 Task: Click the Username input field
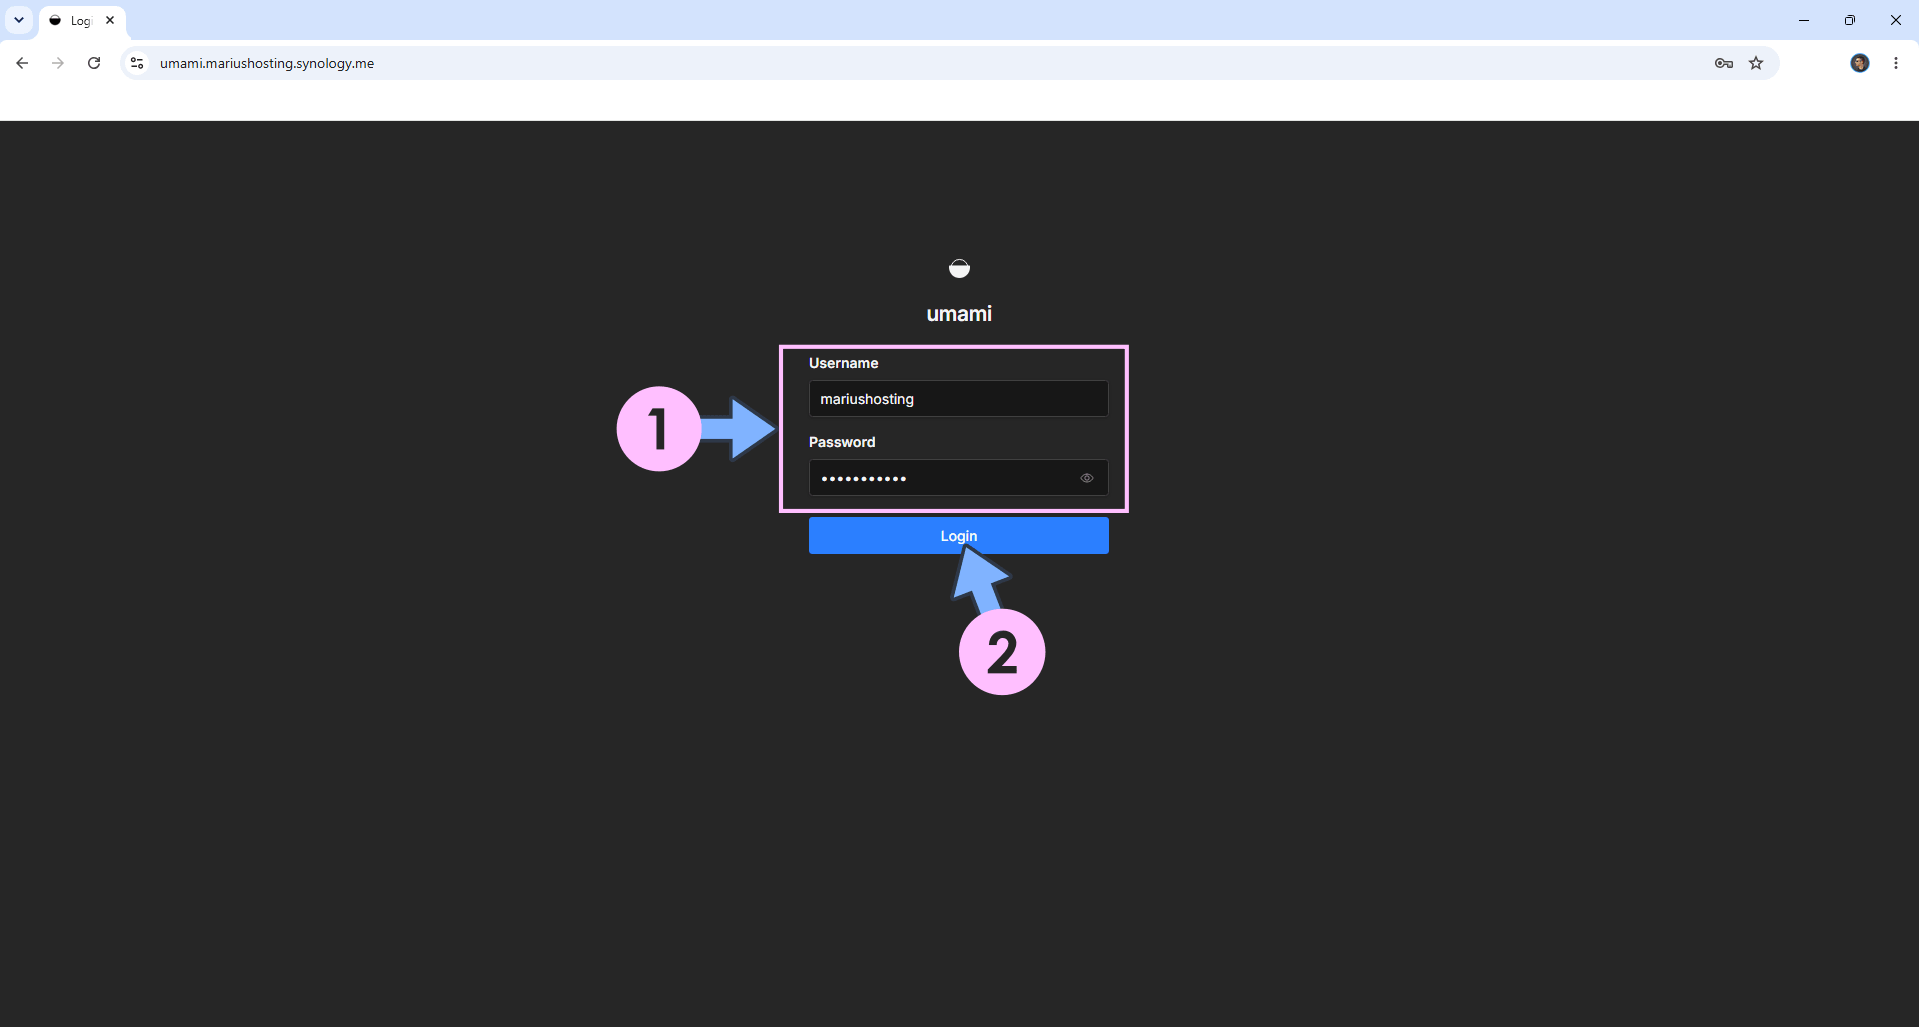point(958,399)
